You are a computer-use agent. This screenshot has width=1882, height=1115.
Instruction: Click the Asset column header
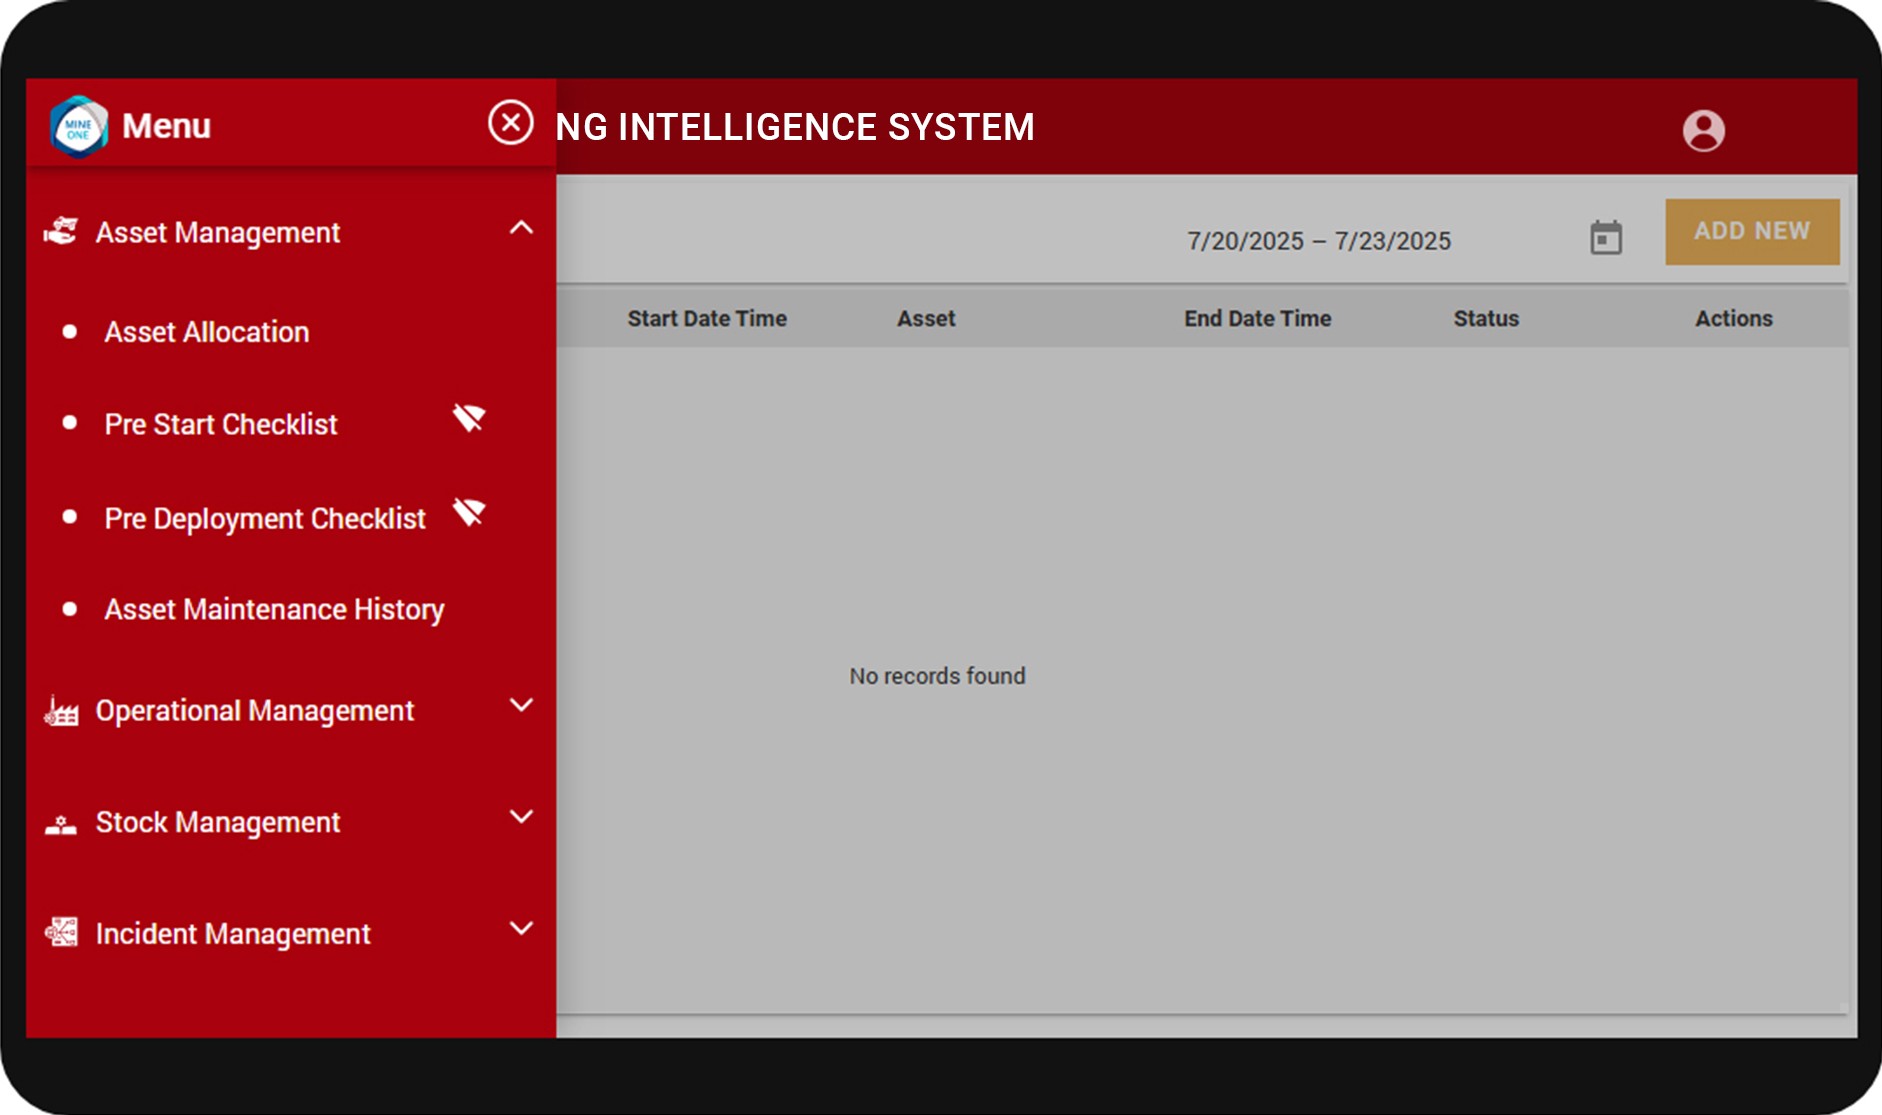[926, 318]
